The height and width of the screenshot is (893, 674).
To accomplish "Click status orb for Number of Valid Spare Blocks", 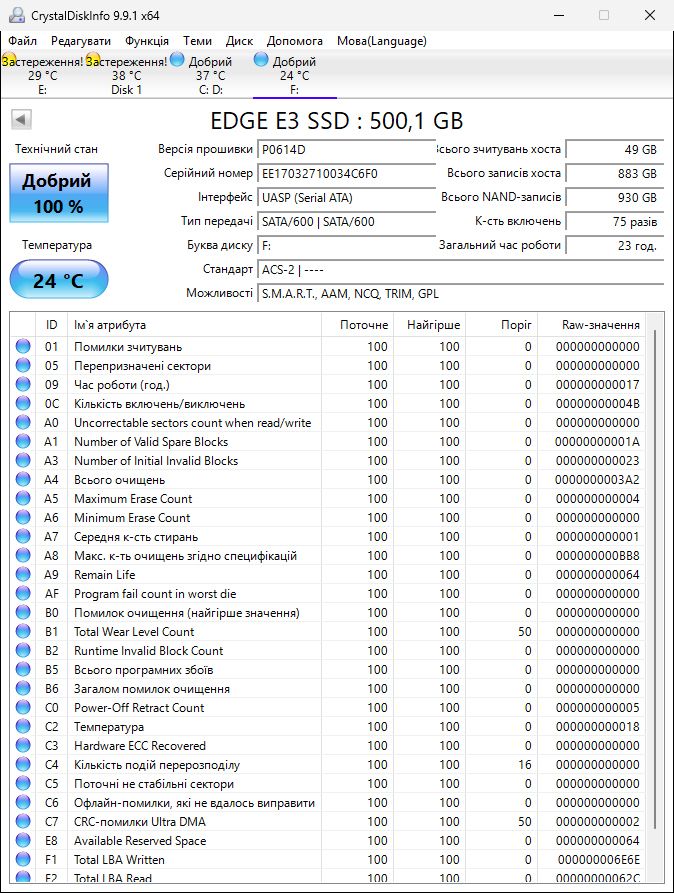I will [x=23, y=441].
